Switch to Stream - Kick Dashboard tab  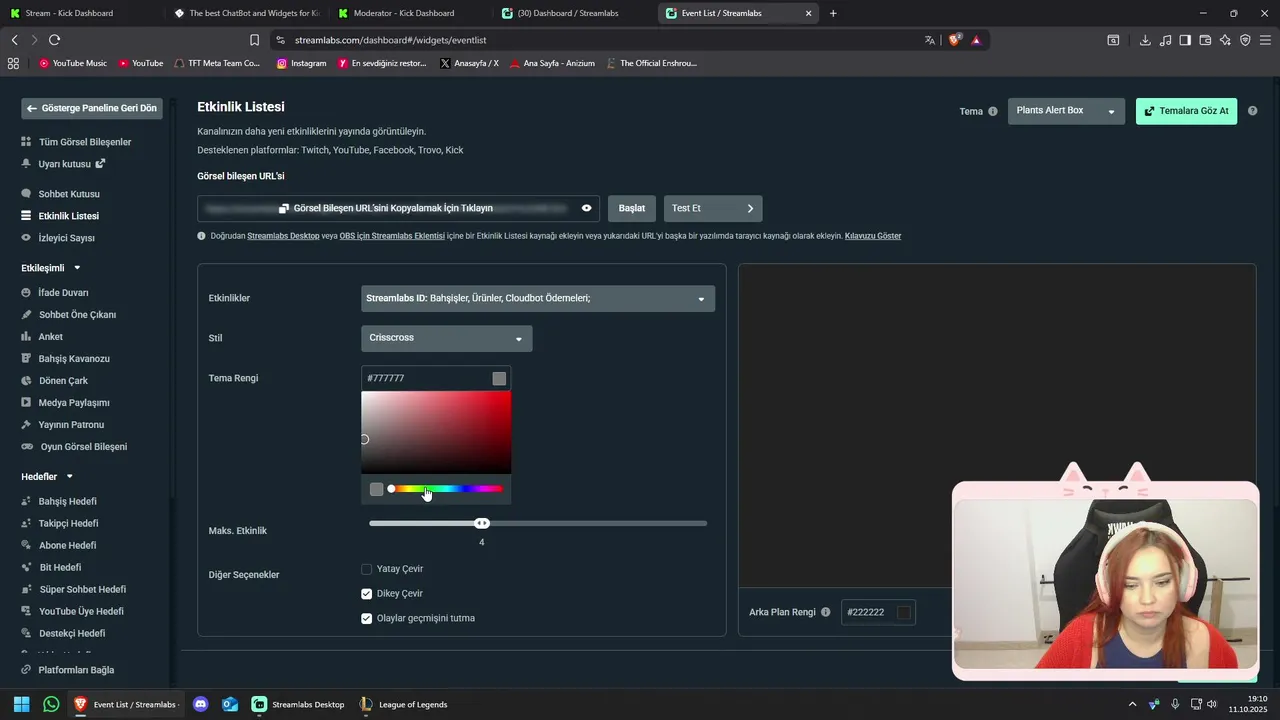[80, 13]
